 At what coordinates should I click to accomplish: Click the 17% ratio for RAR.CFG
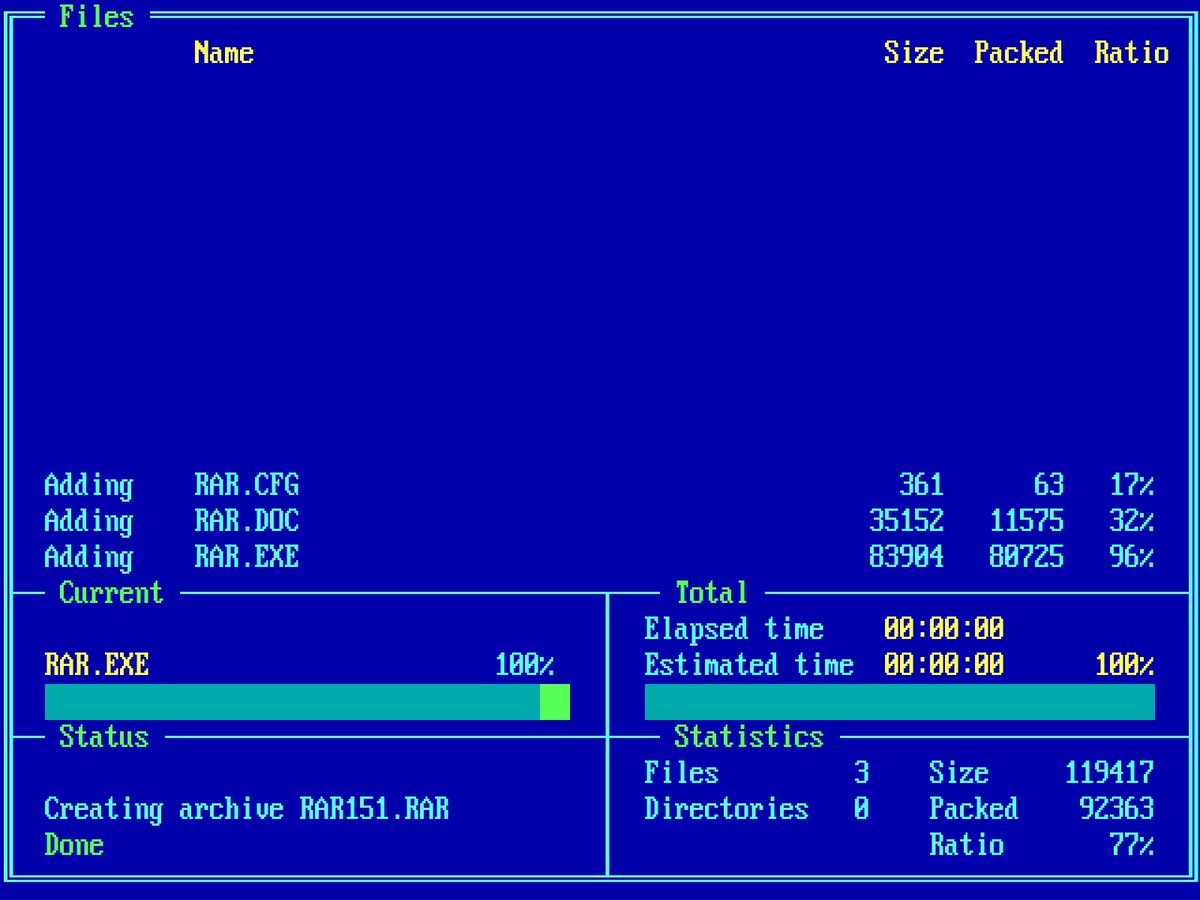(x=1132, y=485)
